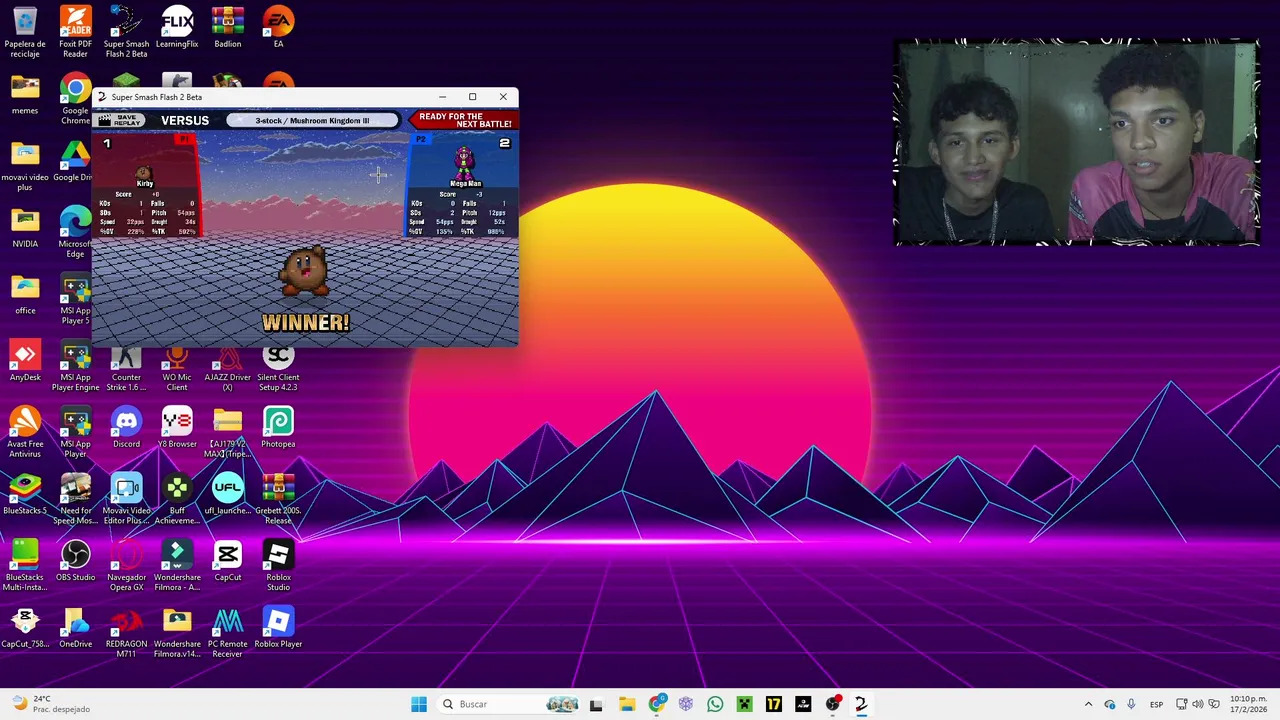Open MSI App Player Engine icon
The height and width of the screenshot is (720, 1280).
(x=75, y=365)
